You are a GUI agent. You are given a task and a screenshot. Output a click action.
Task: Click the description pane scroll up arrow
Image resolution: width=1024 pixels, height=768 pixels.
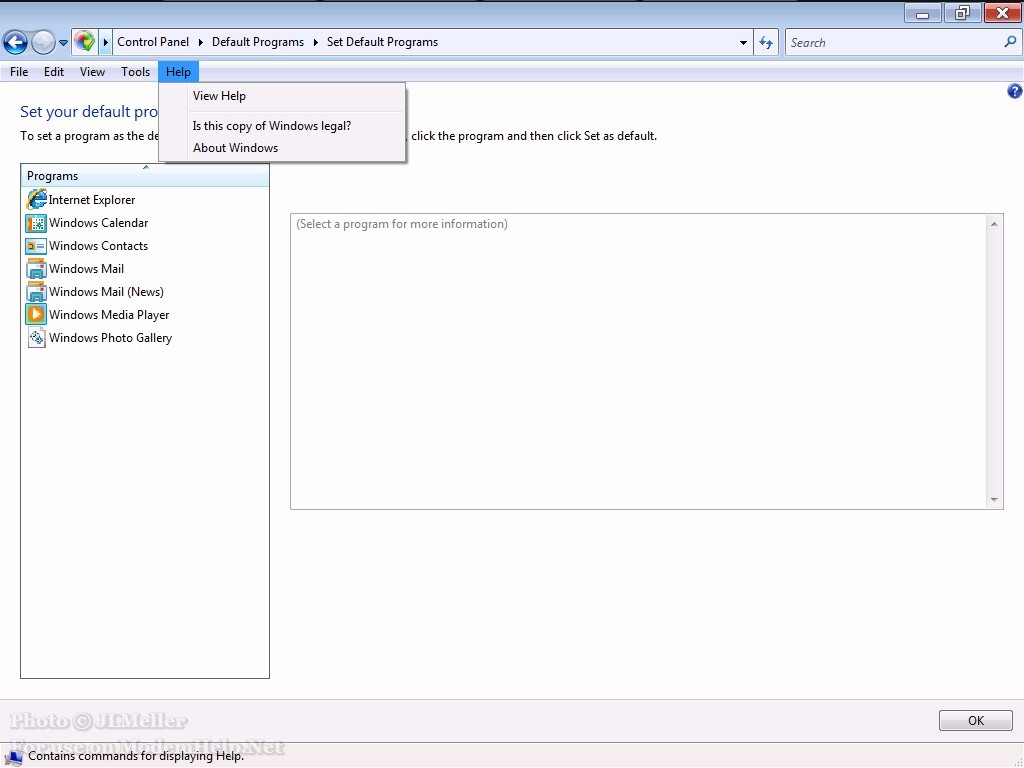pyautogui.click(x=994, y=224)
